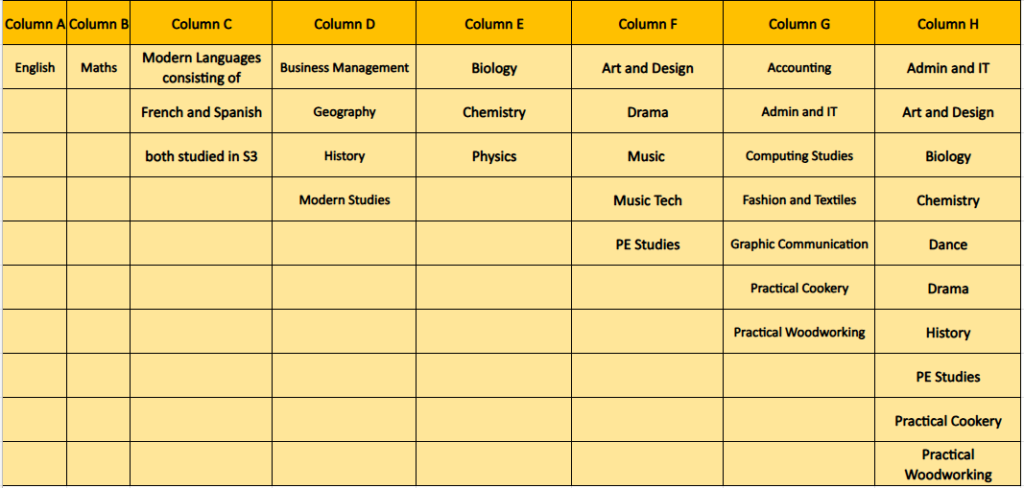Click Practical Woodworking in Column G
Screen dimensions: 1024x488
click(x=799, y=332)
